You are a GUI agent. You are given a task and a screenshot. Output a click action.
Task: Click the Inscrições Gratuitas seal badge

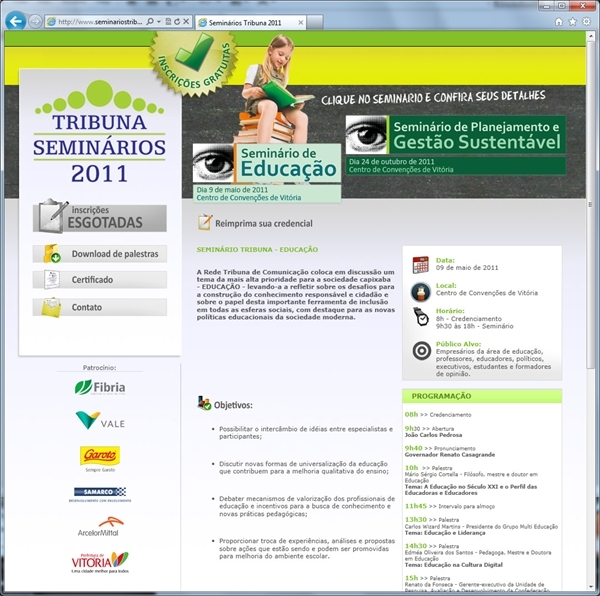(193, 62)
